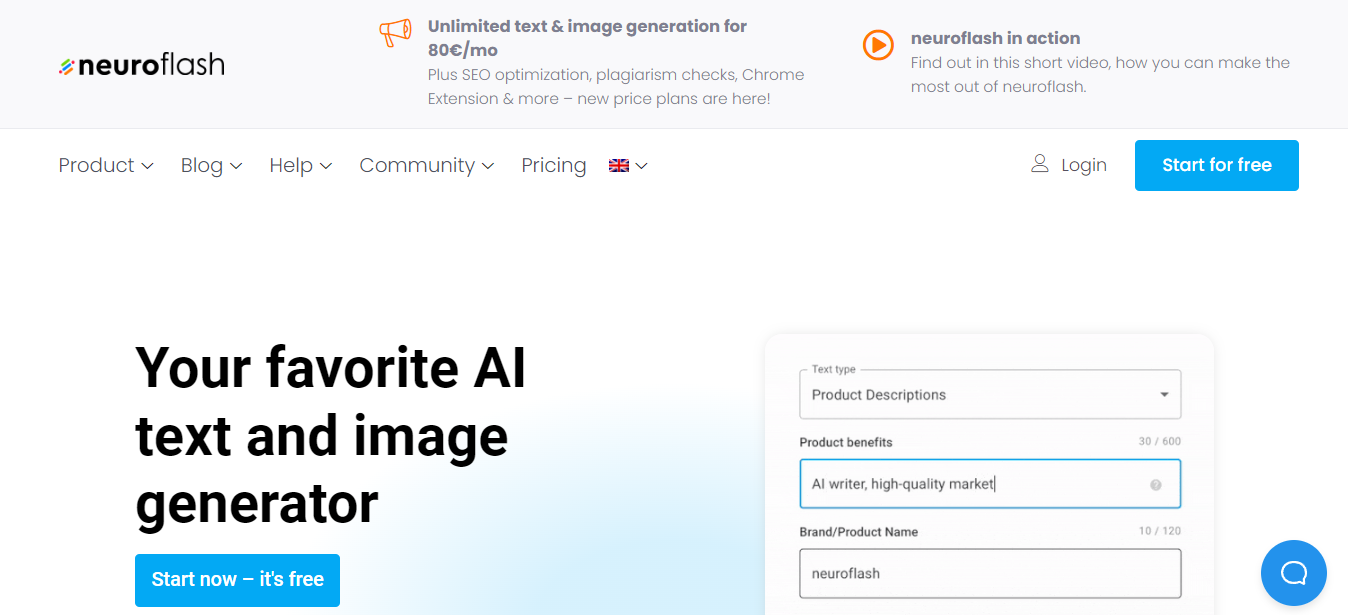Expand the Product menu
The height and width of the screenshot is (615, 1348).
click(106, 165)
